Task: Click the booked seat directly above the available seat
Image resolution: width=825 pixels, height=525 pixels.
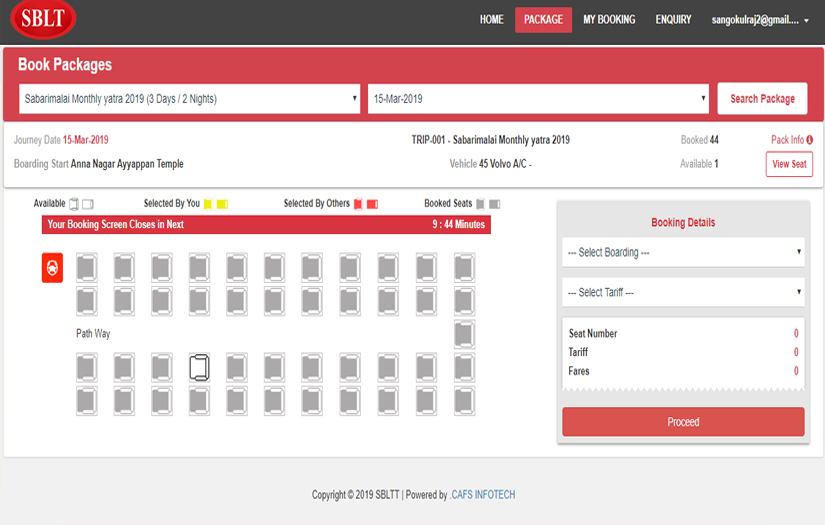Action: tap(199, 301)
